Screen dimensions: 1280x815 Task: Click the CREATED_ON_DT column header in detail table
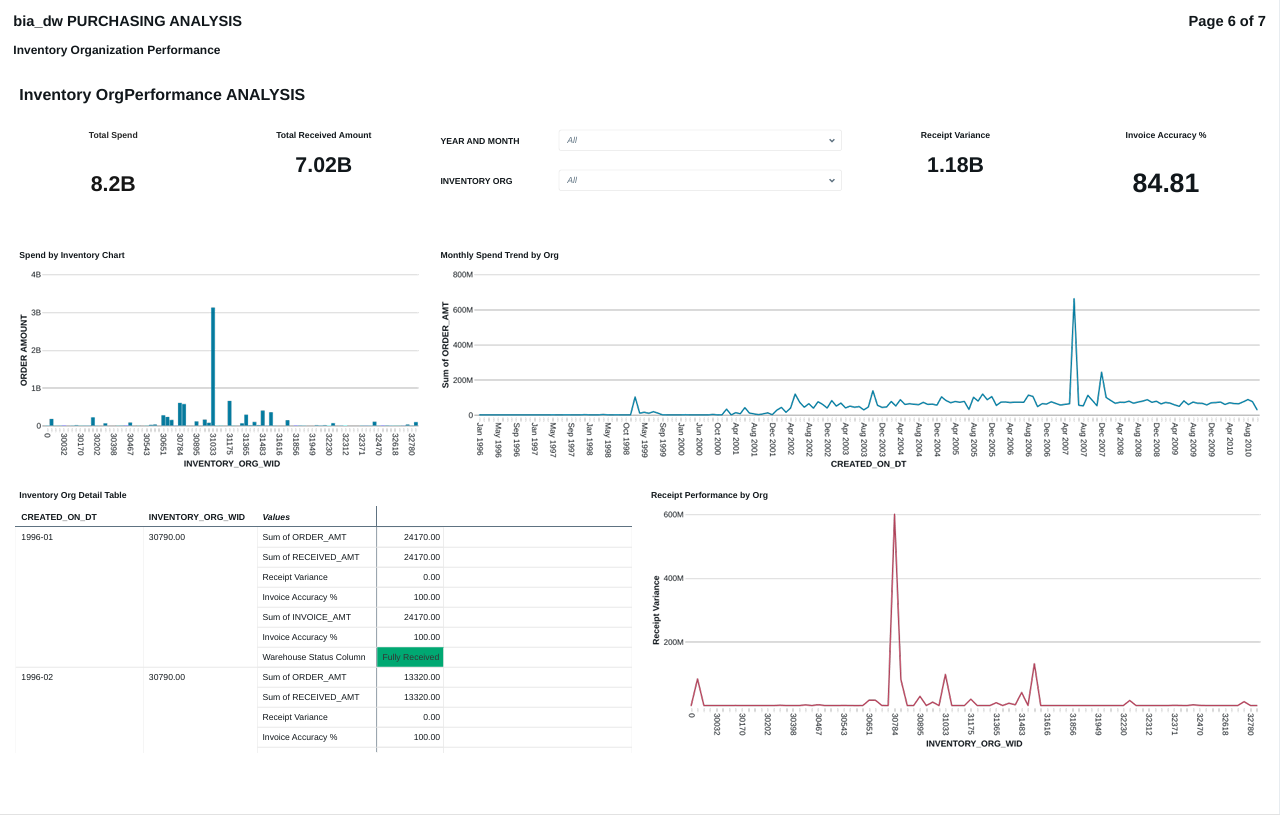(59, 517)
